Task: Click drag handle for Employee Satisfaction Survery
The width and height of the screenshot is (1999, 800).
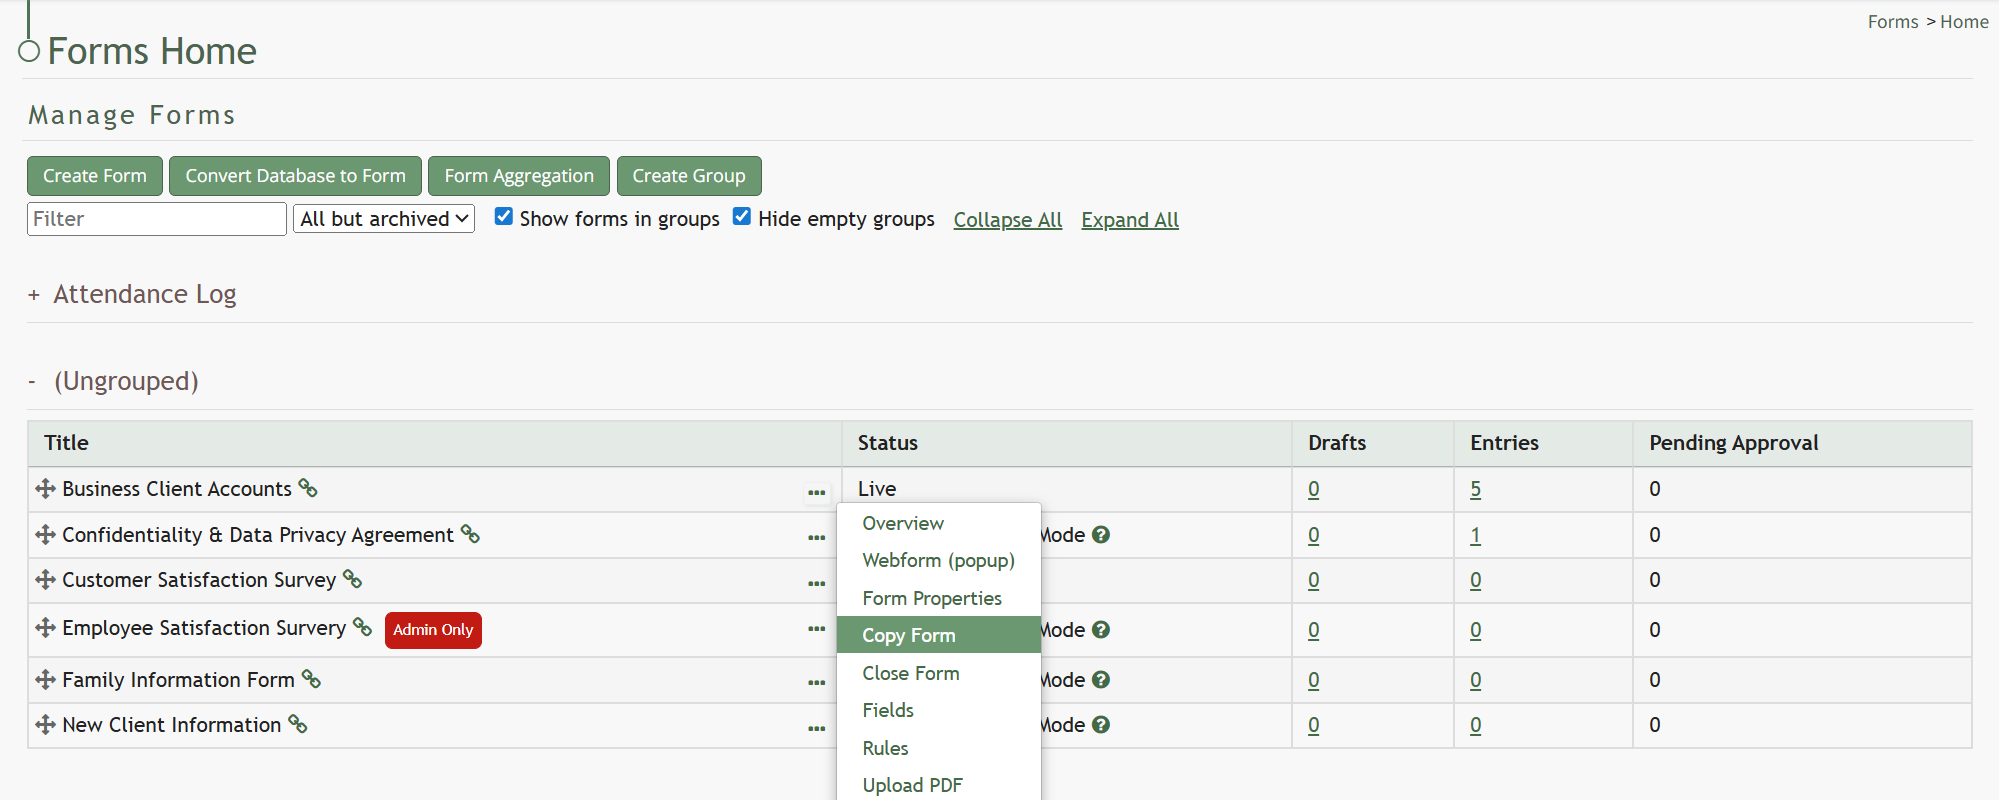Action: tap(45, 628)
